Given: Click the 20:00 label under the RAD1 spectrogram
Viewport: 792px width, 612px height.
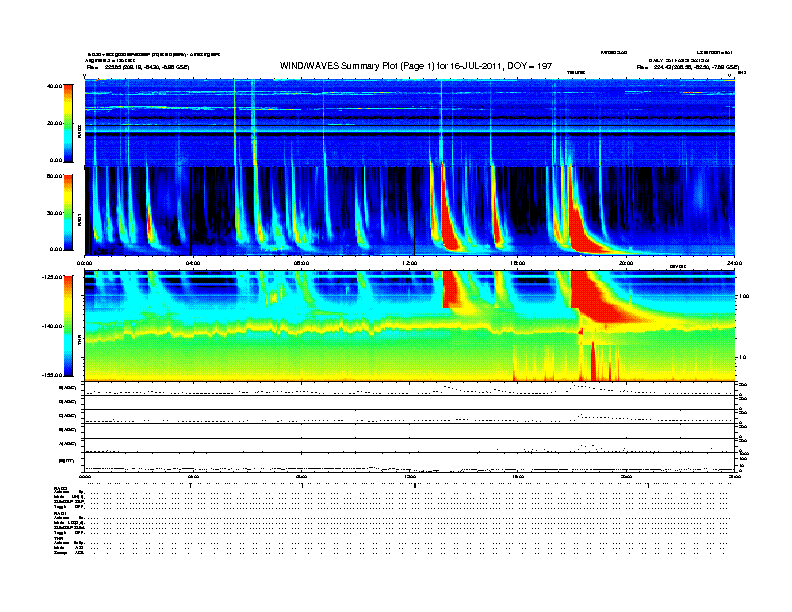Looking at the screenshot, I should click(x=626, y=263).
